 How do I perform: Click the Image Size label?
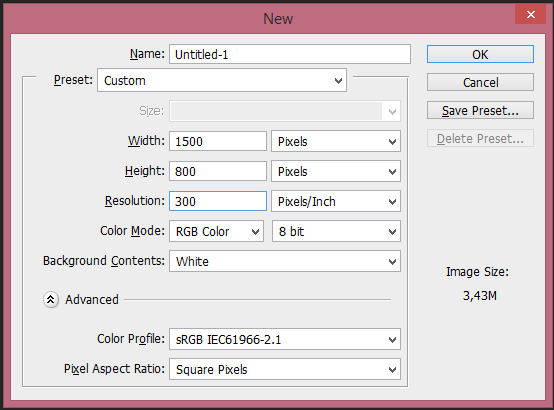(x=477, y=272)
